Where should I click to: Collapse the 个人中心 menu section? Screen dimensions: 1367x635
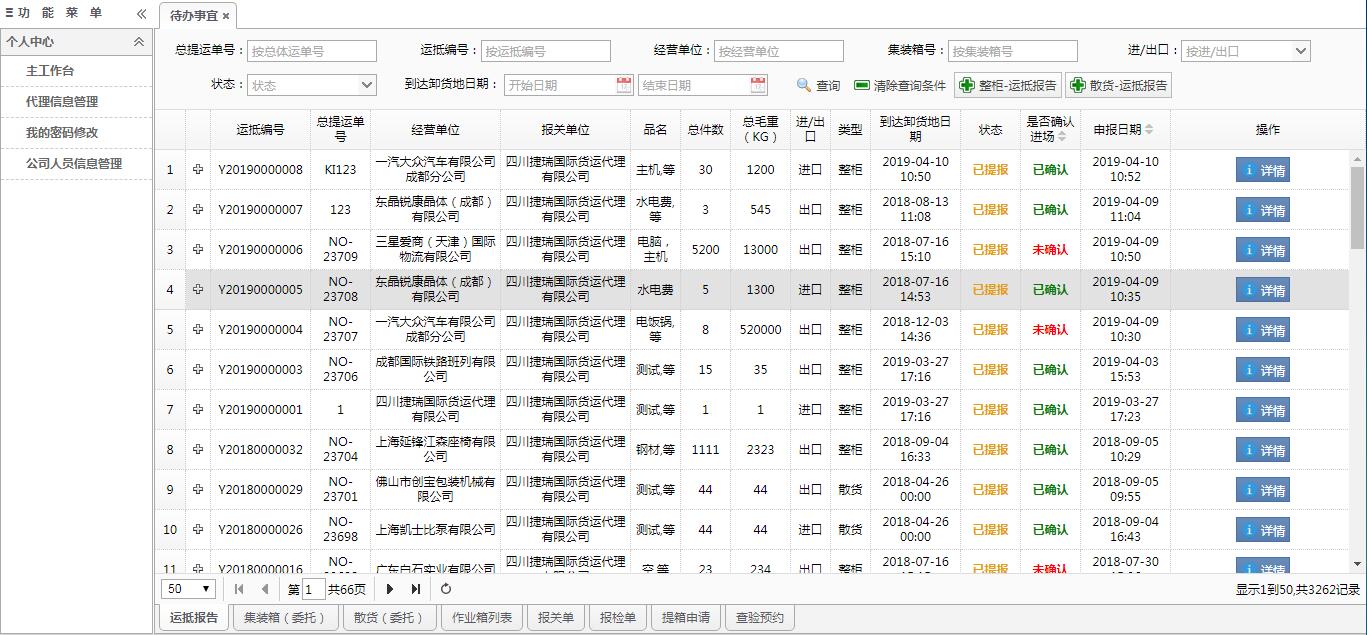pyautogui.click(x=139, y=42)
